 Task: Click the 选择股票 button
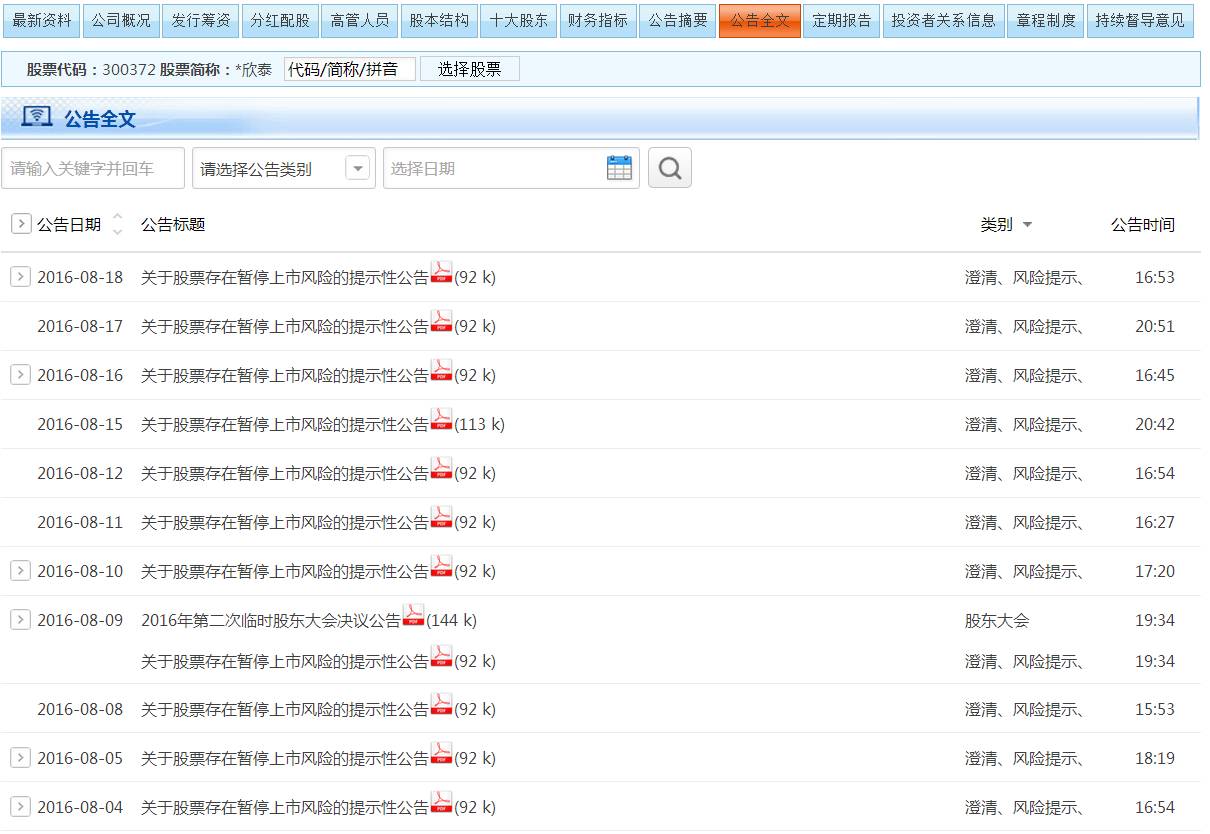pyautogui.click(x=469, y=69)
